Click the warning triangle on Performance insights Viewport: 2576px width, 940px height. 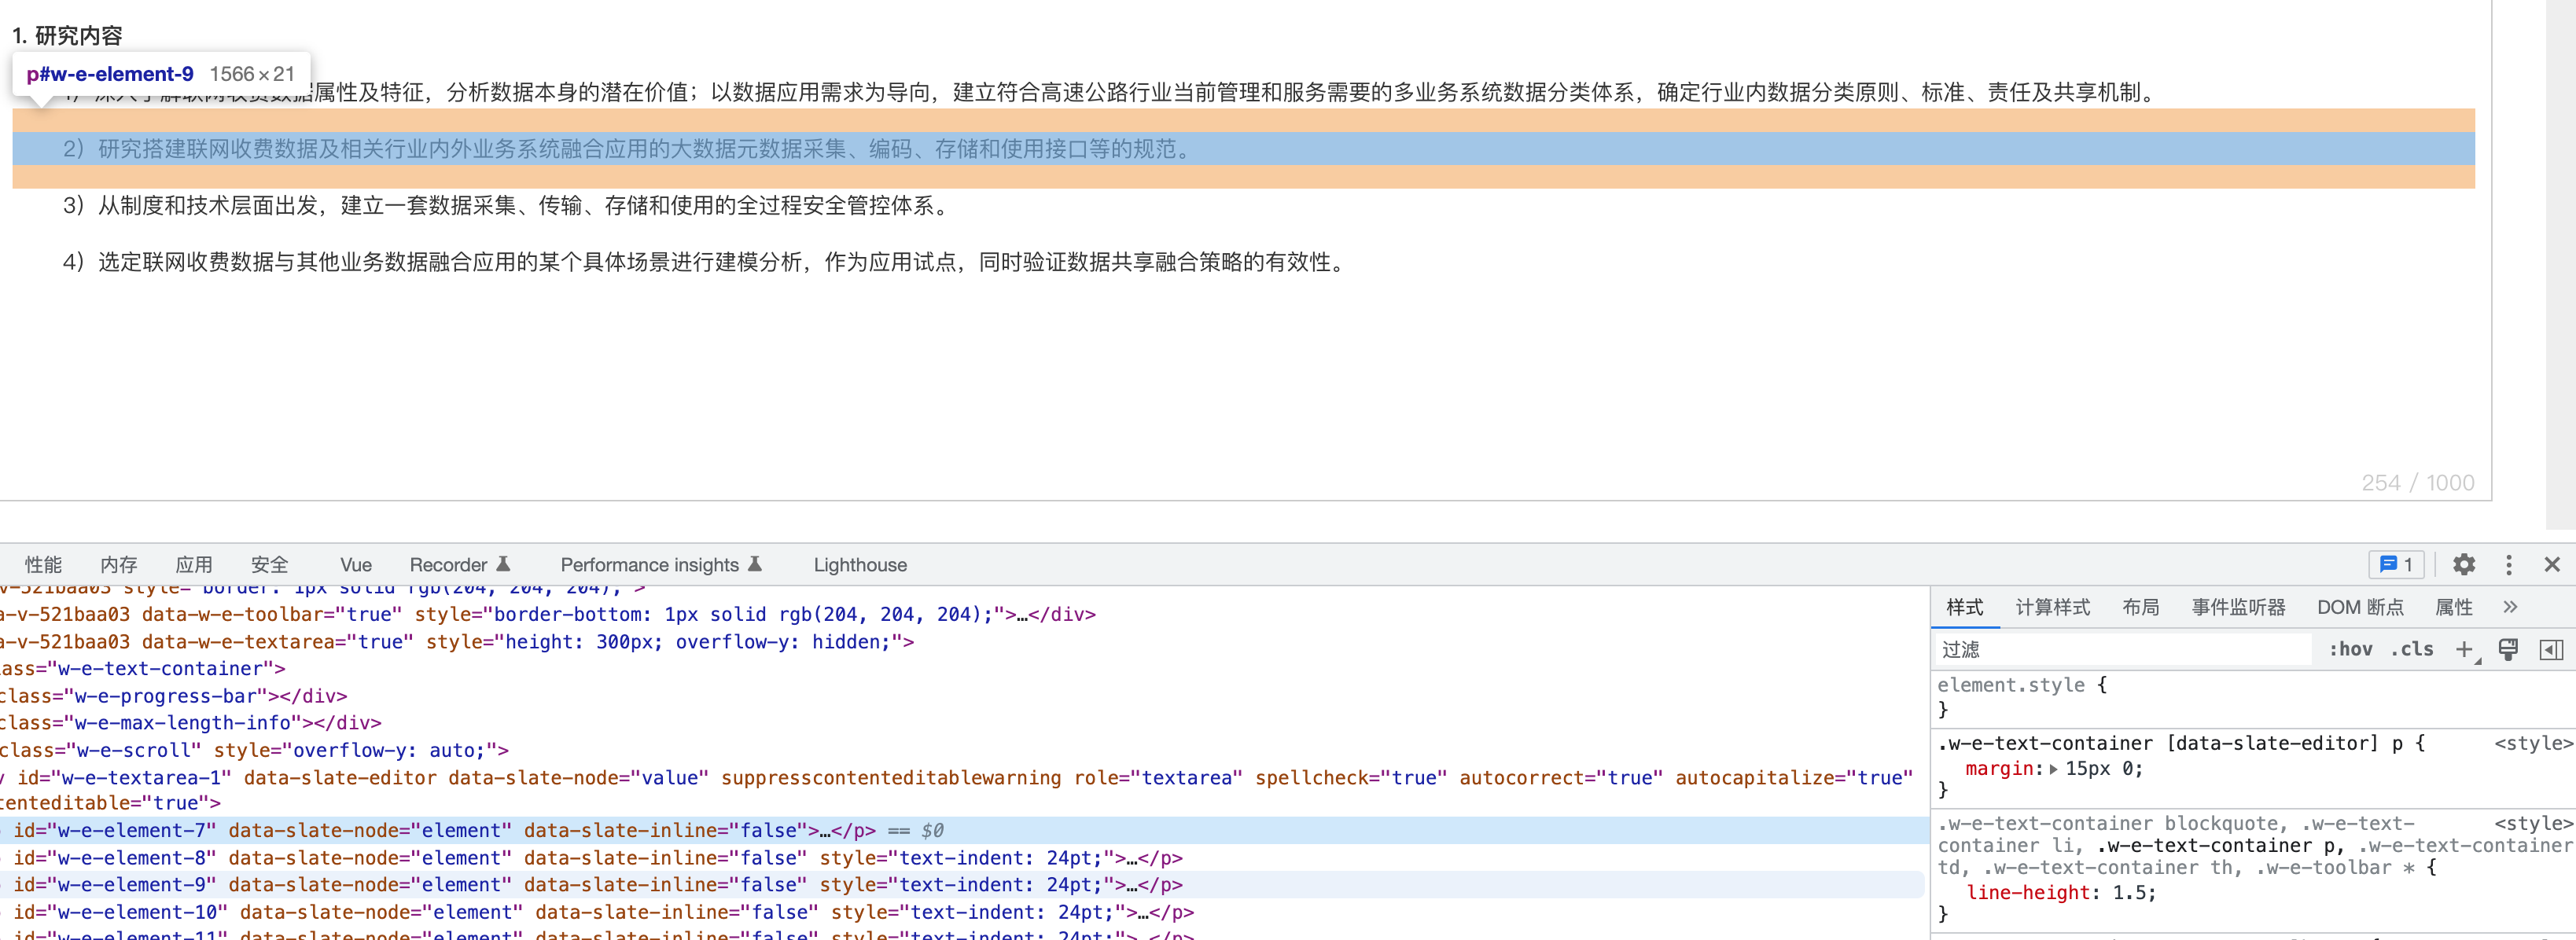pos(755,563)
